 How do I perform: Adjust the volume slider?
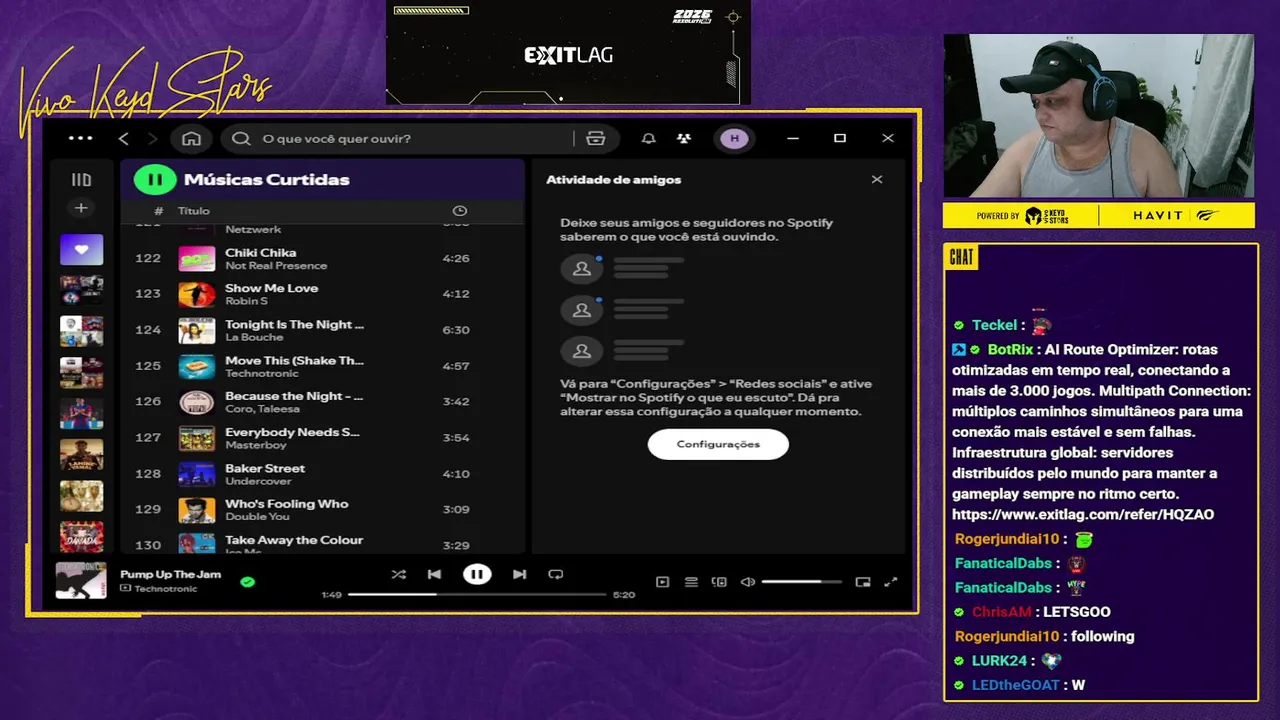tap(801, 582)
